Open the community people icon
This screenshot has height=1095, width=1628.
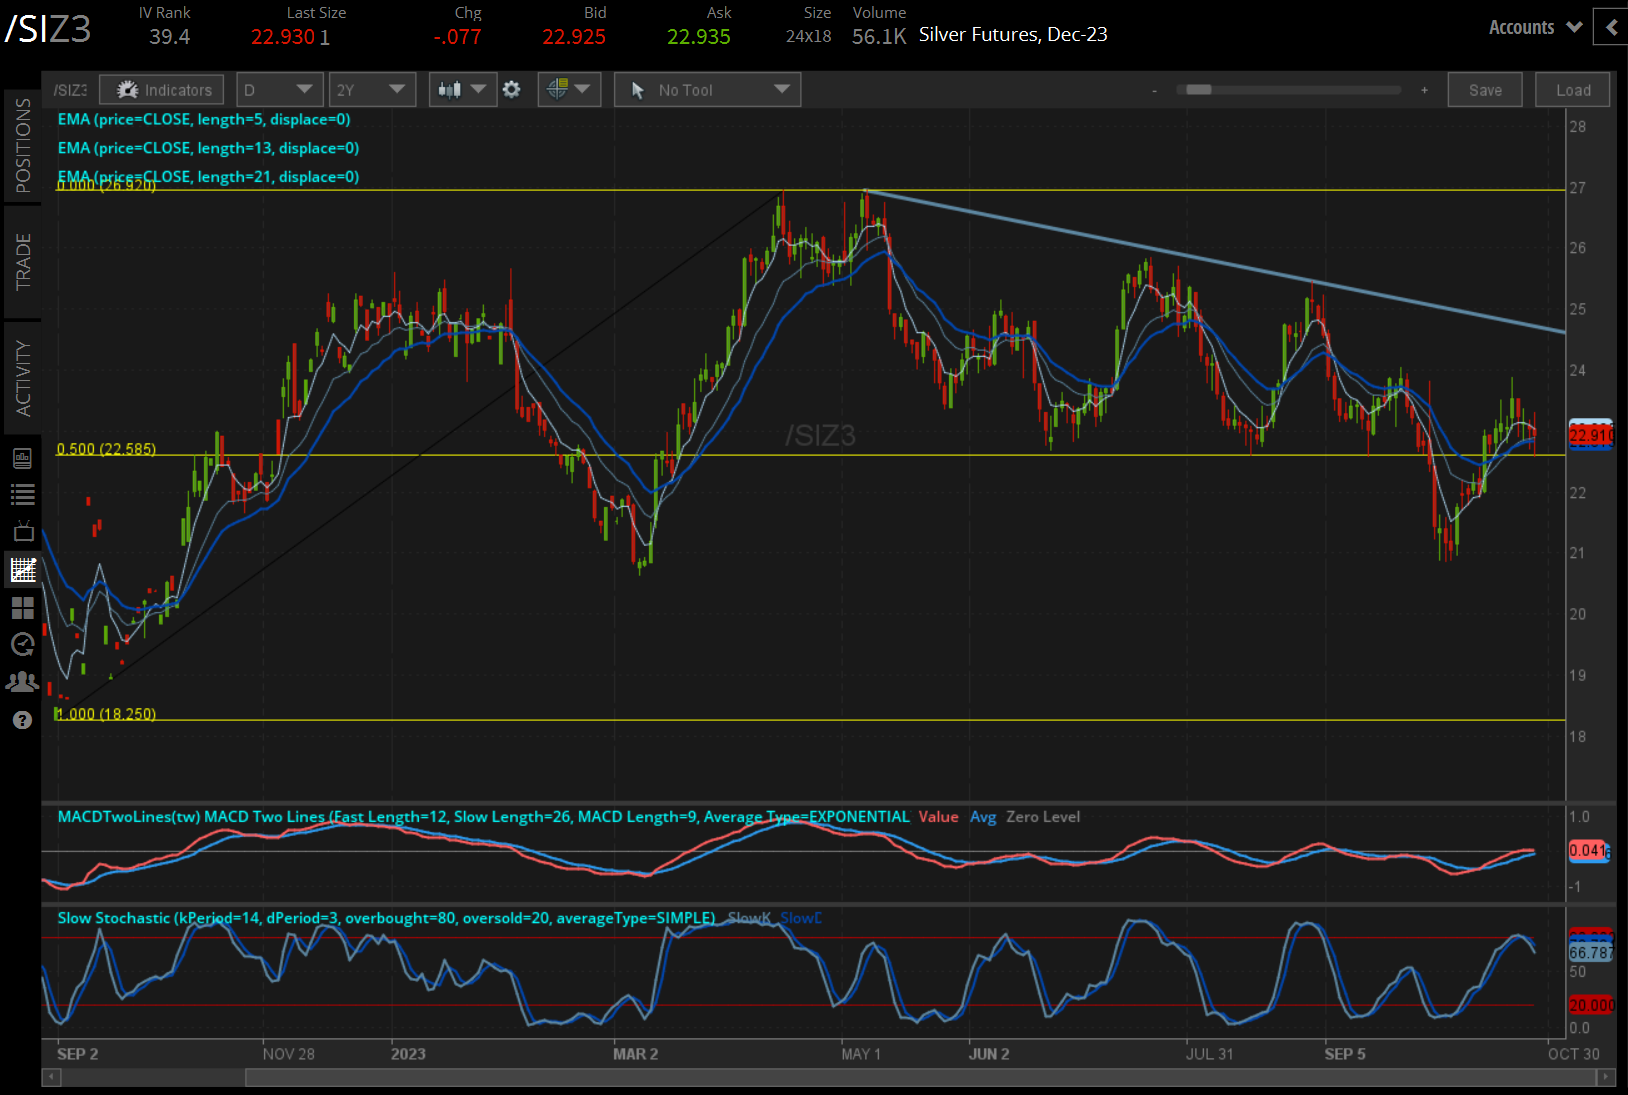22,681
